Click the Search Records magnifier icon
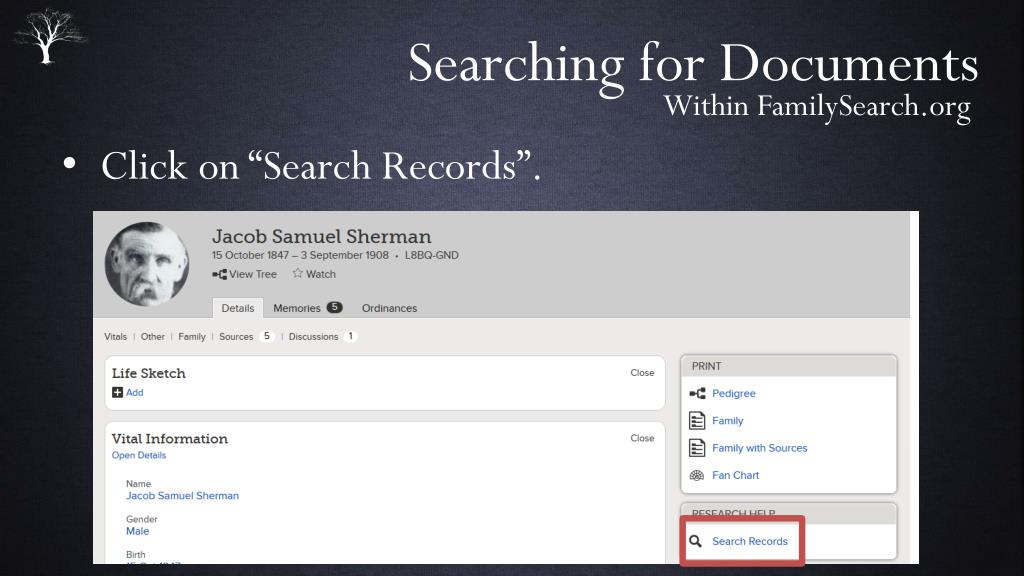1024x576 pixels. click(x=696, y=541)
